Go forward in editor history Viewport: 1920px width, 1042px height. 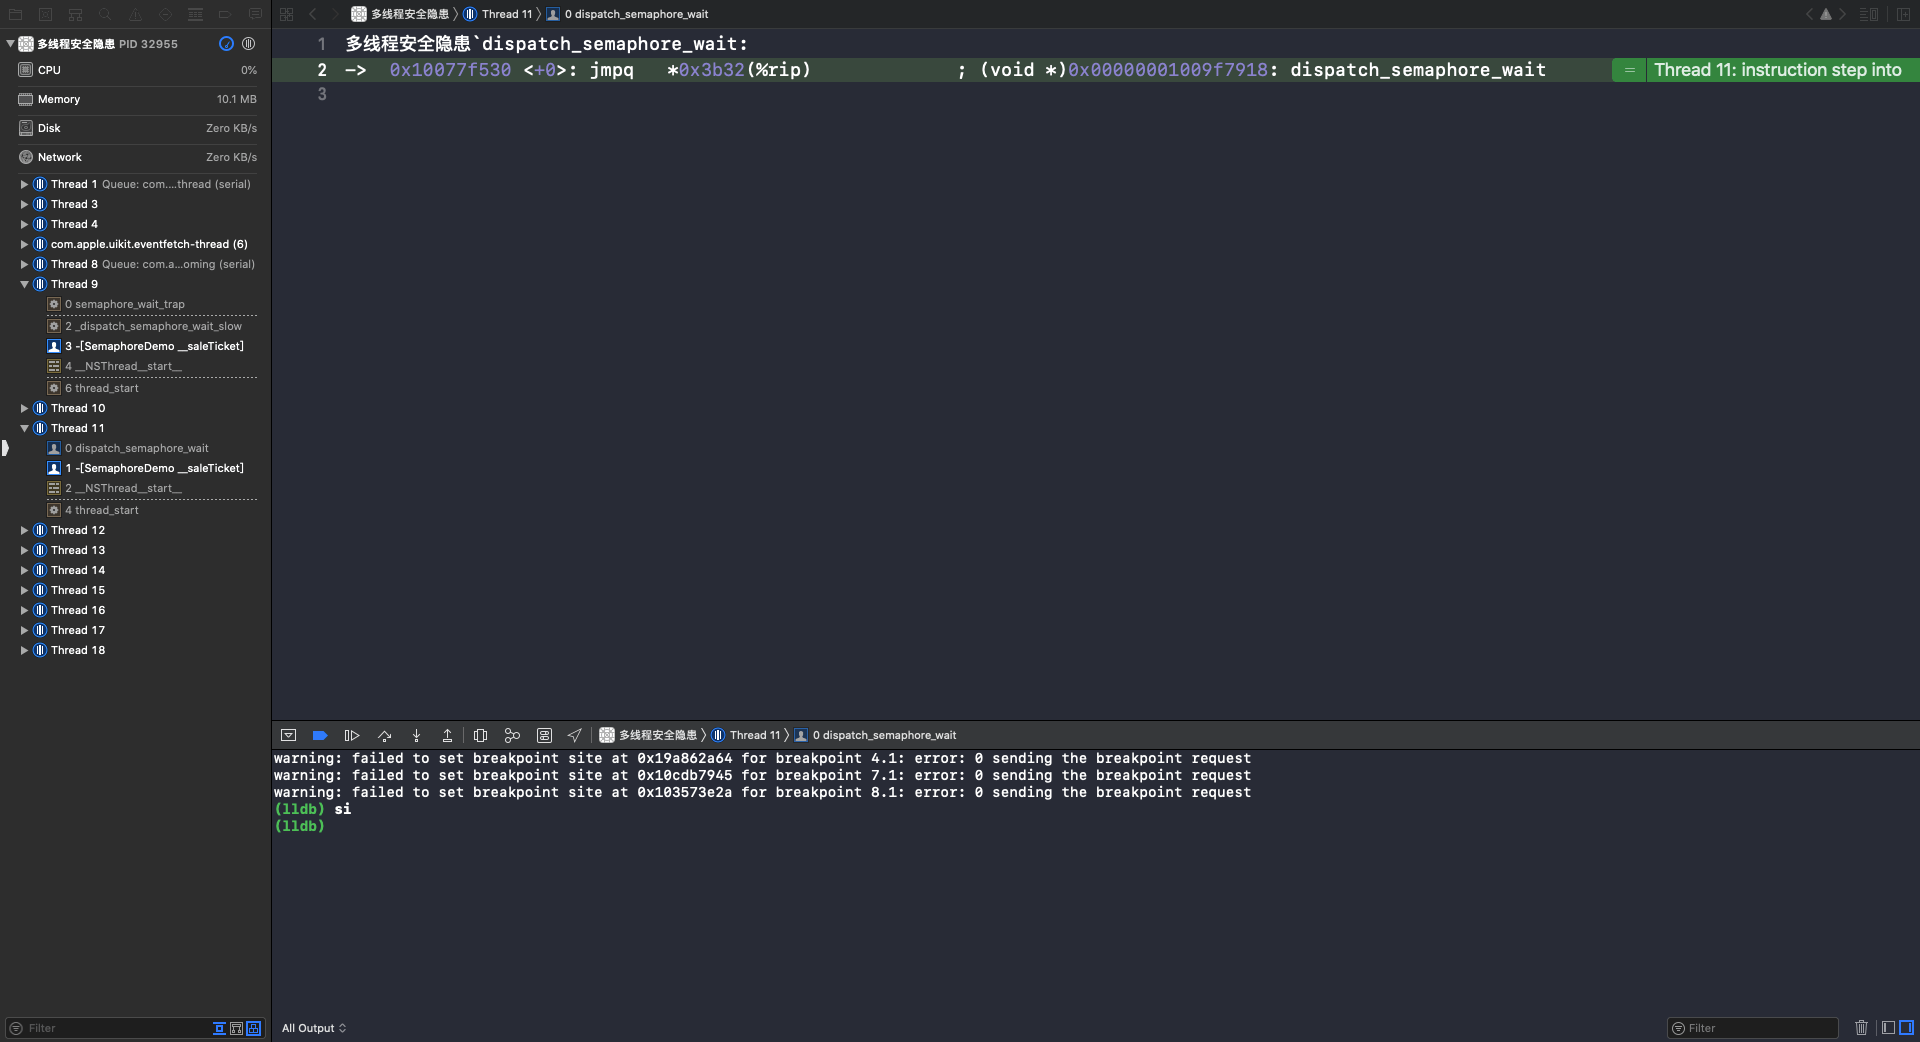[x=335, y=14]
